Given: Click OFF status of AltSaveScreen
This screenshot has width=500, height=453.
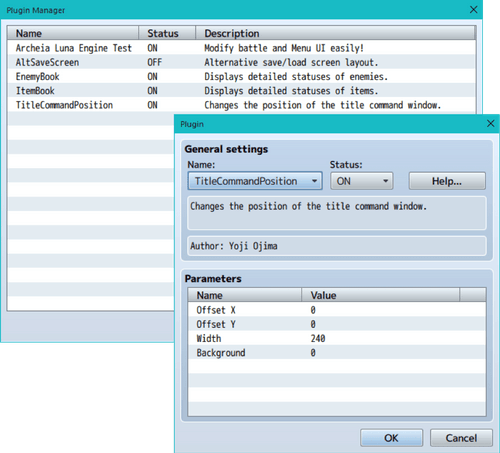Looking at the screenshot, I should [x=155, y=62].
